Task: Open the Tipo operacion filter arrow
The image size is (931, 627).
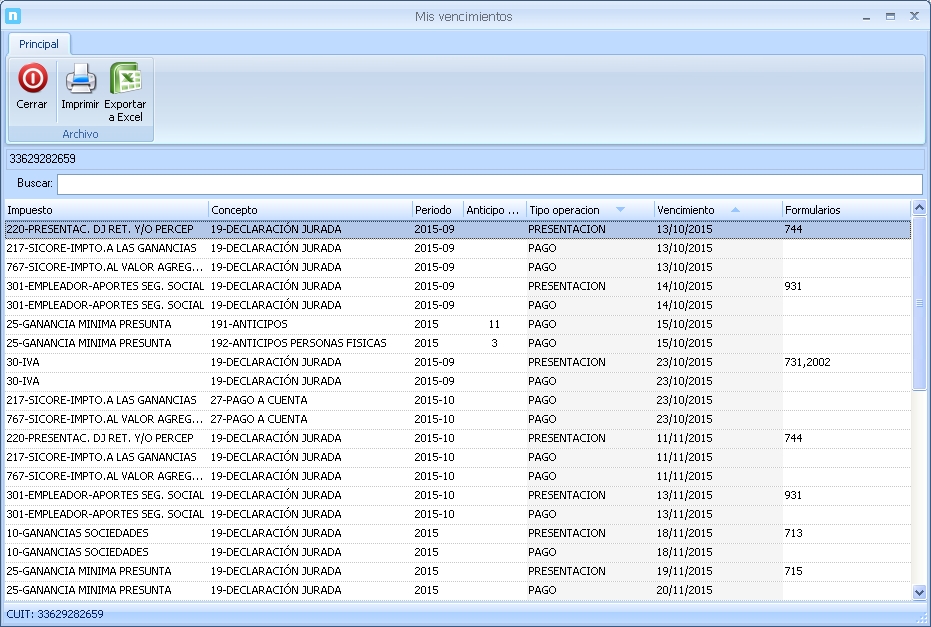Action: click(x=620, y=210)
